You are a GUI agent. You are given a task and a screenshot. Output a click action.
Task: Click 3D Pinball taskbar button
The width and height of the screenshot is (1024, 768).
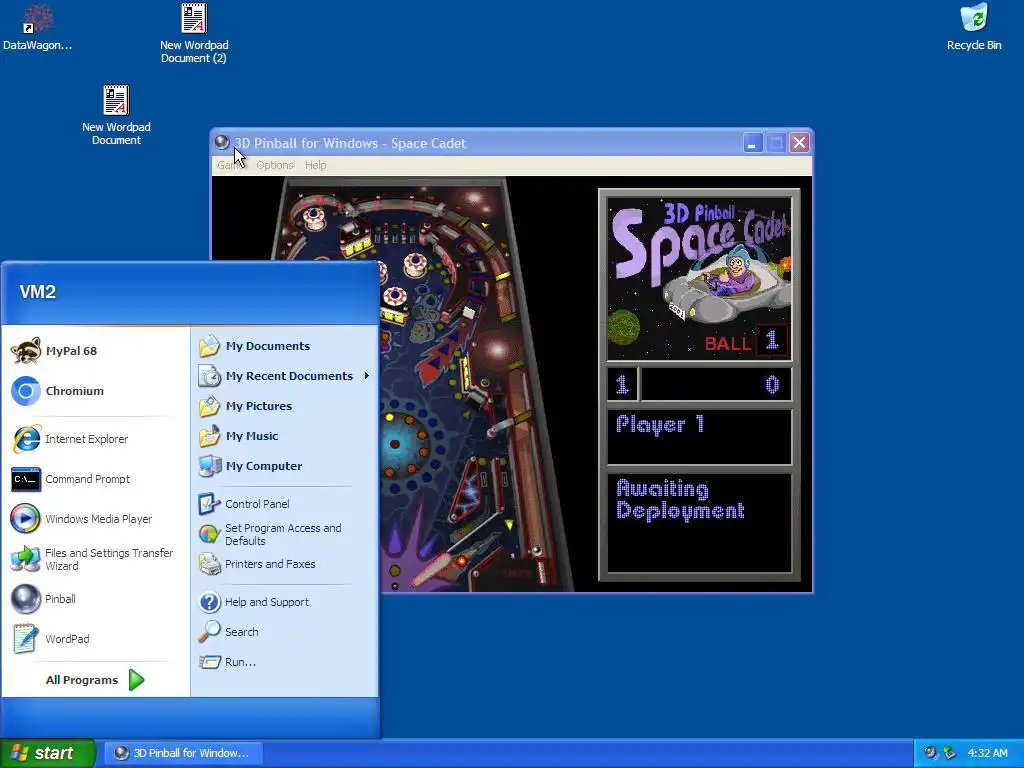[x=183, y=753]
